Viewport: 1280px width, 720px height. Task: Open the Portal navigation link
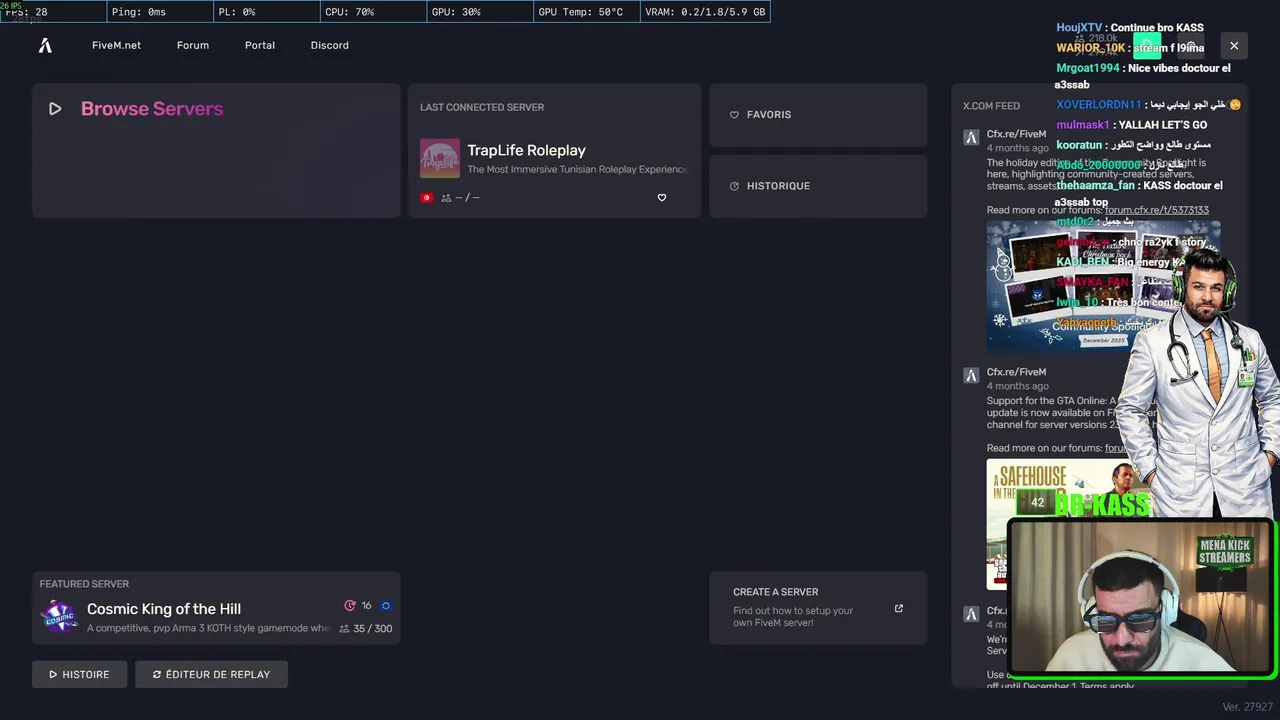(260, 45)
